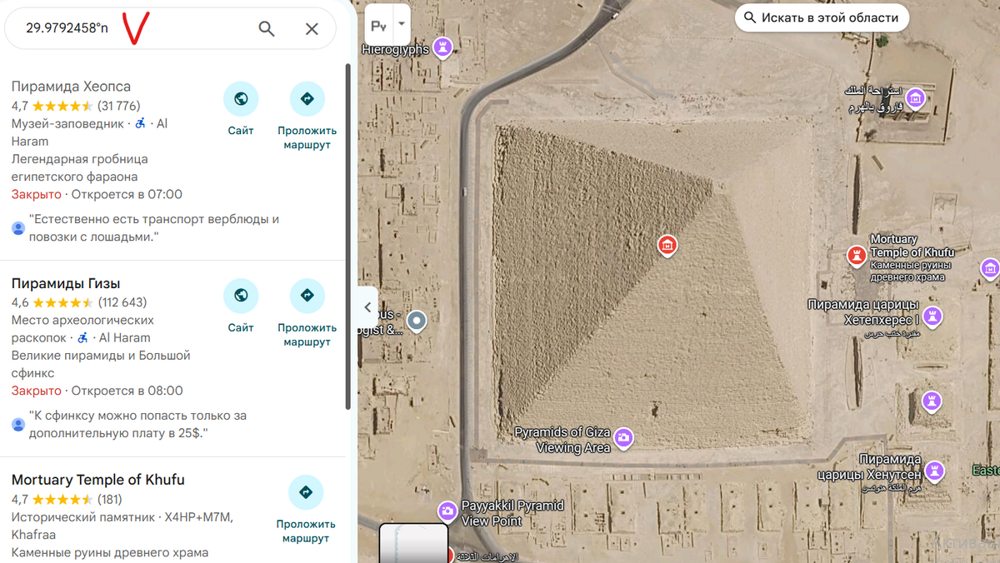The width and height of the screenshot is (1000, 563).
Task: Select the Mortuary Temple of Khufu map marker
Action: tap(856, 256)
